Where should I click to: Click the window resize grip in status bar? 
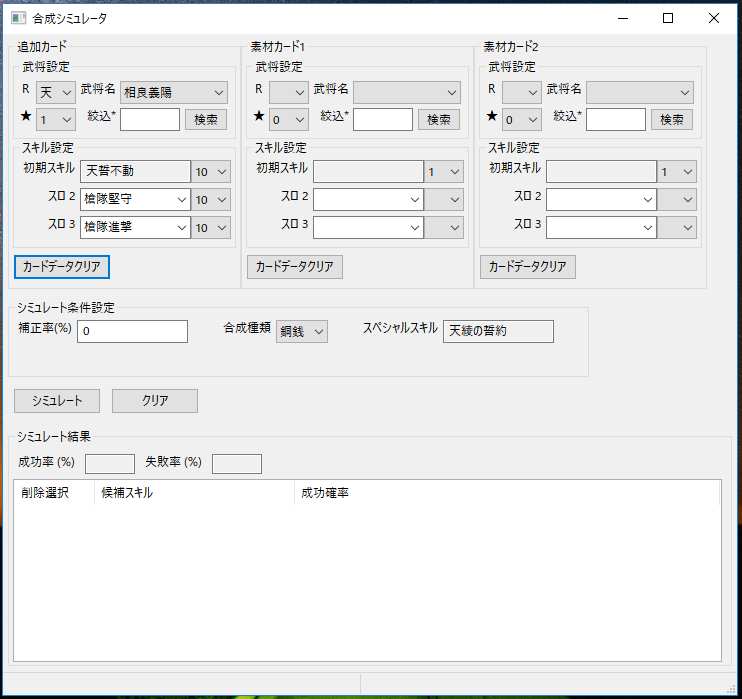(x=732, y=689)
